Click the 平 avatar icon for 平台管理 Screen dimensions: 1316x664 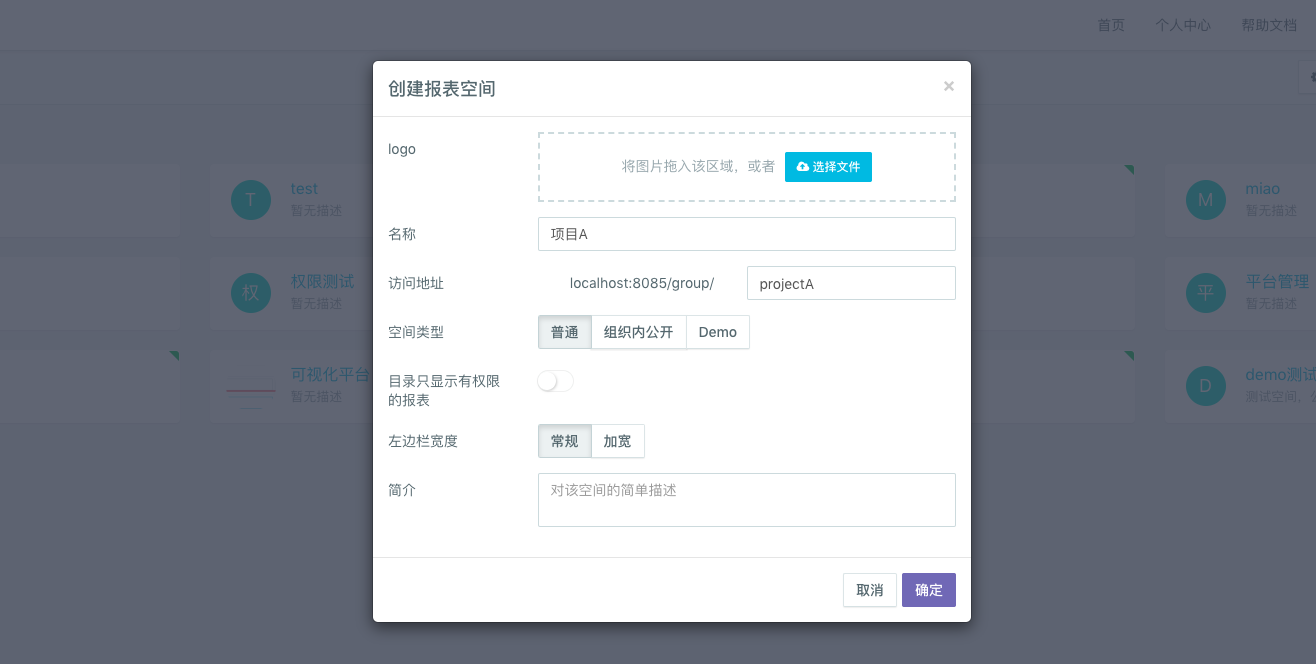pyautogui.click(x=1205, y=293)
